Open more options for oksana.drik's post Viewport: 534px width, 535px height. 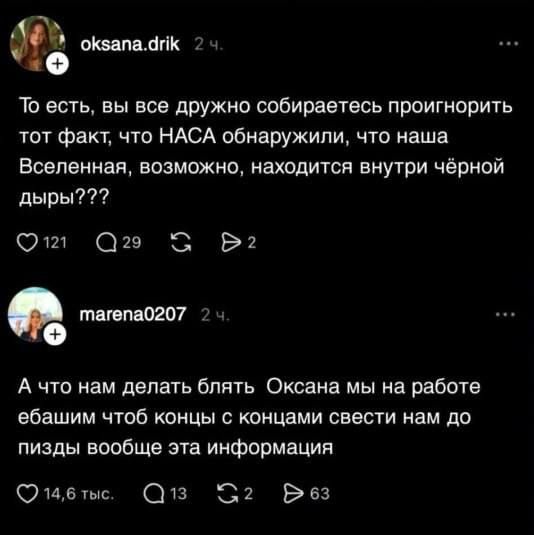508,44
